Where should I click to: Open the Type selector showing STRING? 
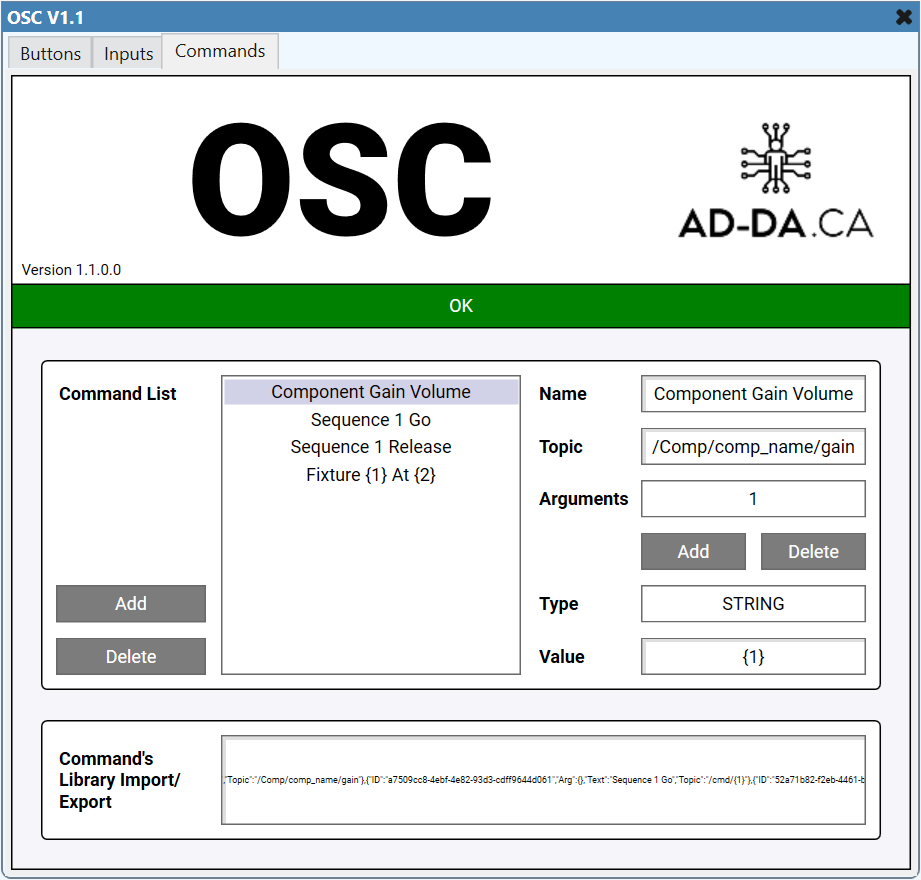[x=753, y=604]
